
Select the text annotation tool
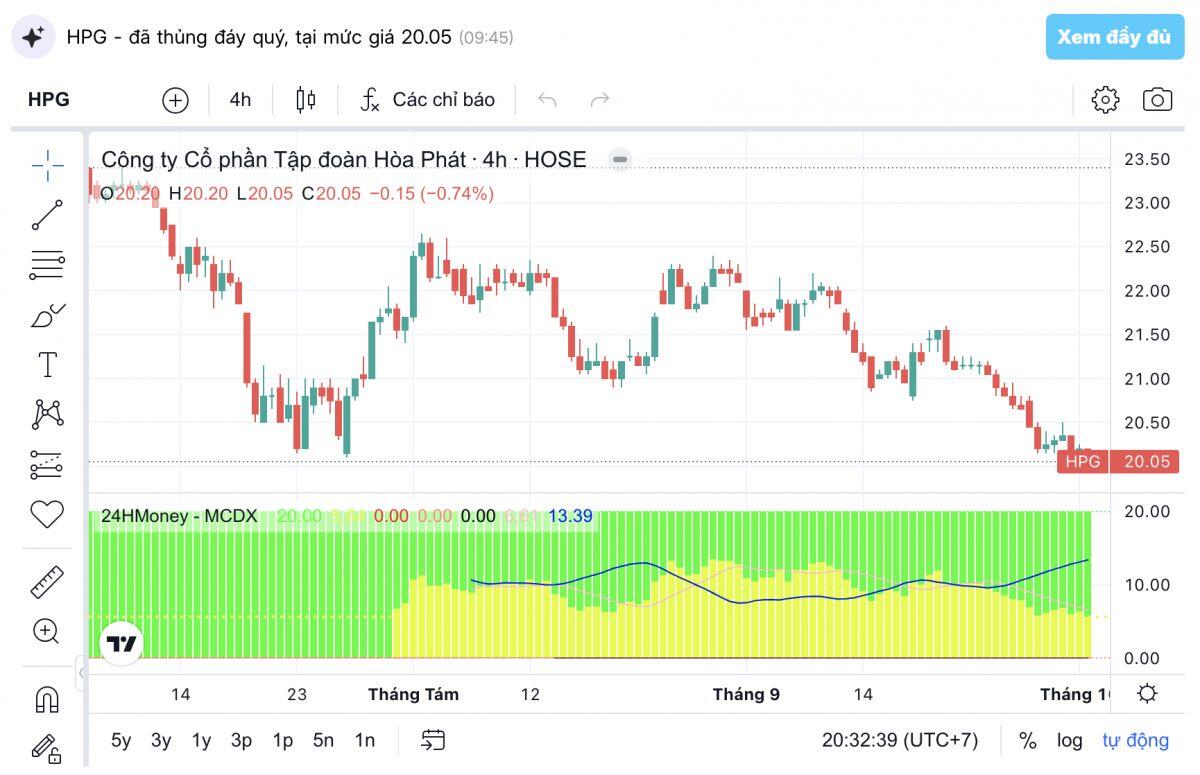[47, 365]
